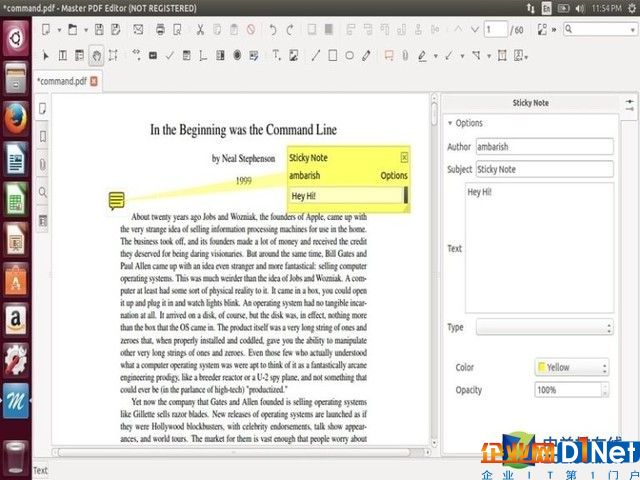Click the Cut scissors icon

200,29
